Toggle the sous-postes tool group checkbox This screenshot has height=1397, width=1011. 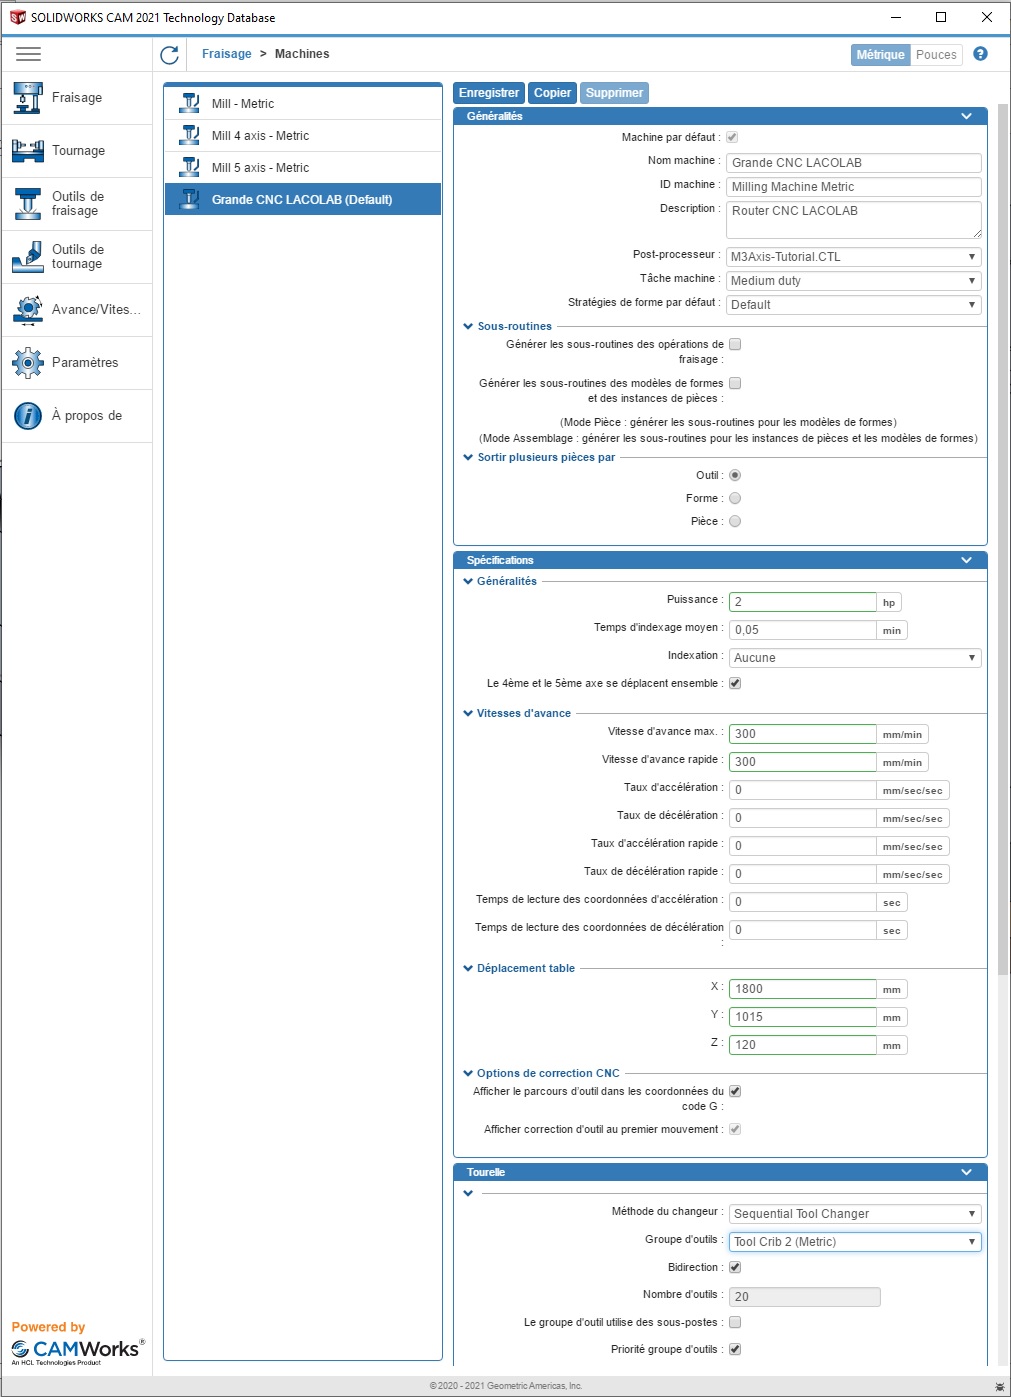[x=735, y=1322]
